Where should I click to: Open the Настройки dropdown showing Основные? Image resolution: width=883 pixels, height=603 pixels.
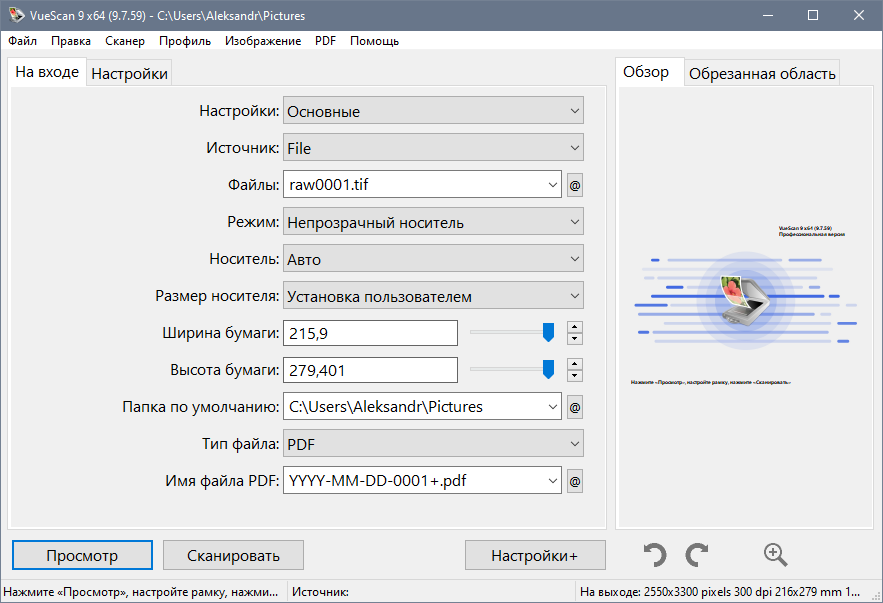(433, 111)
